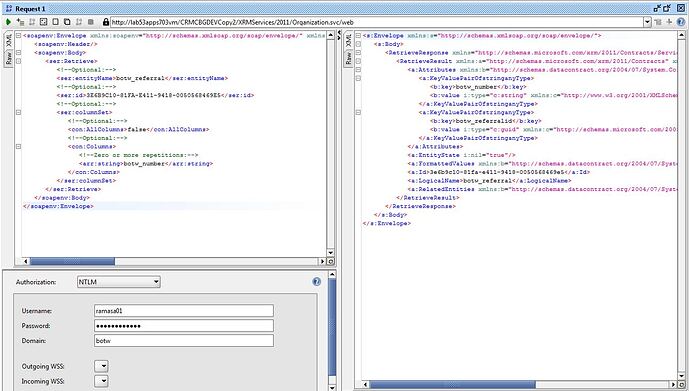Screen dimensions: 689x391
Task: Switch response editor to XML tab
Action: (348, 40)
